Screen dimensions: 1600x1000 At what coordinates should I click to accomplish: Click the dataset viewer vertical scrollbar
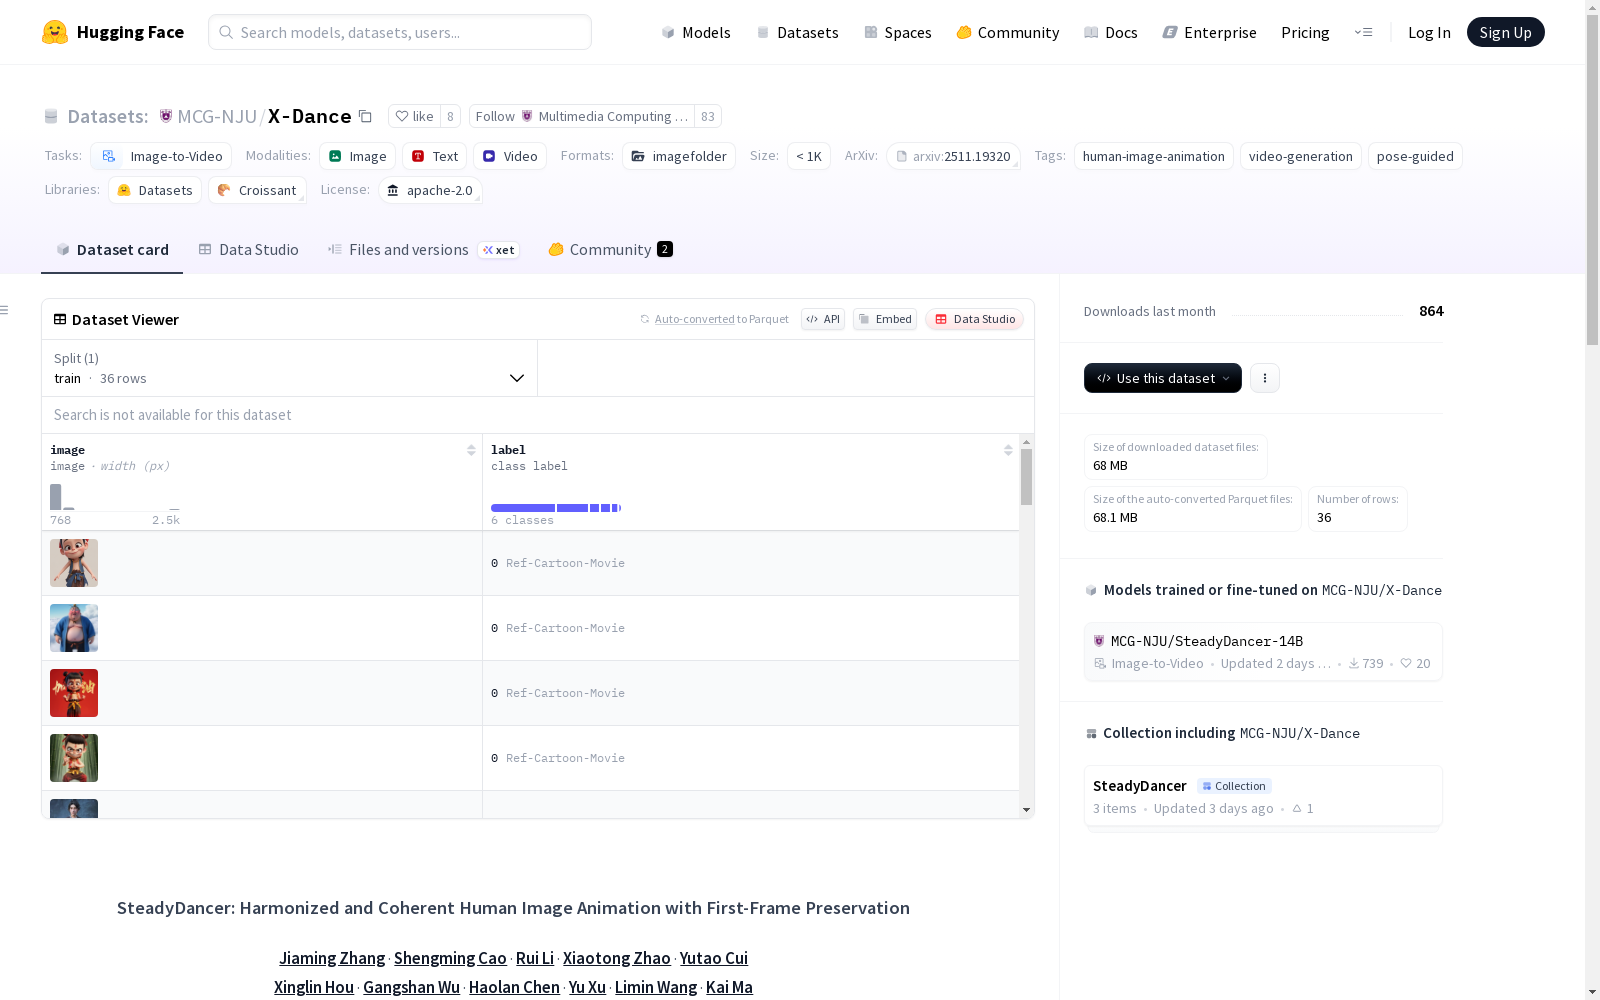click(1026, 476)
